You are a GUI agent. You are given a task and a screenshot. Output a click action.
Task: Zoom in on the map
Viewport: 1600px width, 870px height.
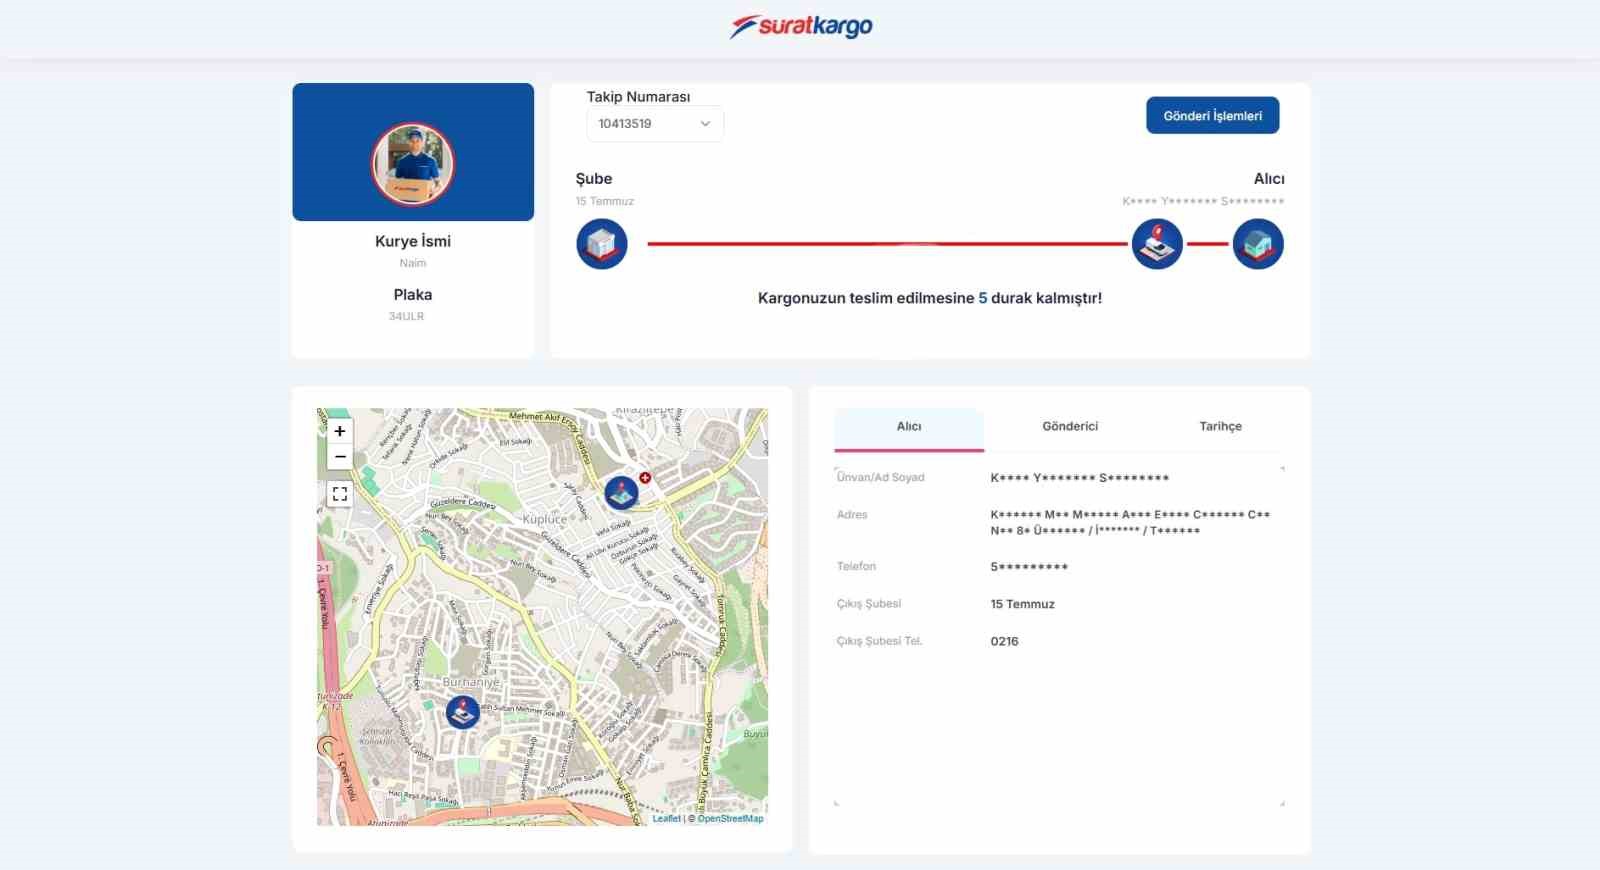pyautogui.click(x=340, y=431)
